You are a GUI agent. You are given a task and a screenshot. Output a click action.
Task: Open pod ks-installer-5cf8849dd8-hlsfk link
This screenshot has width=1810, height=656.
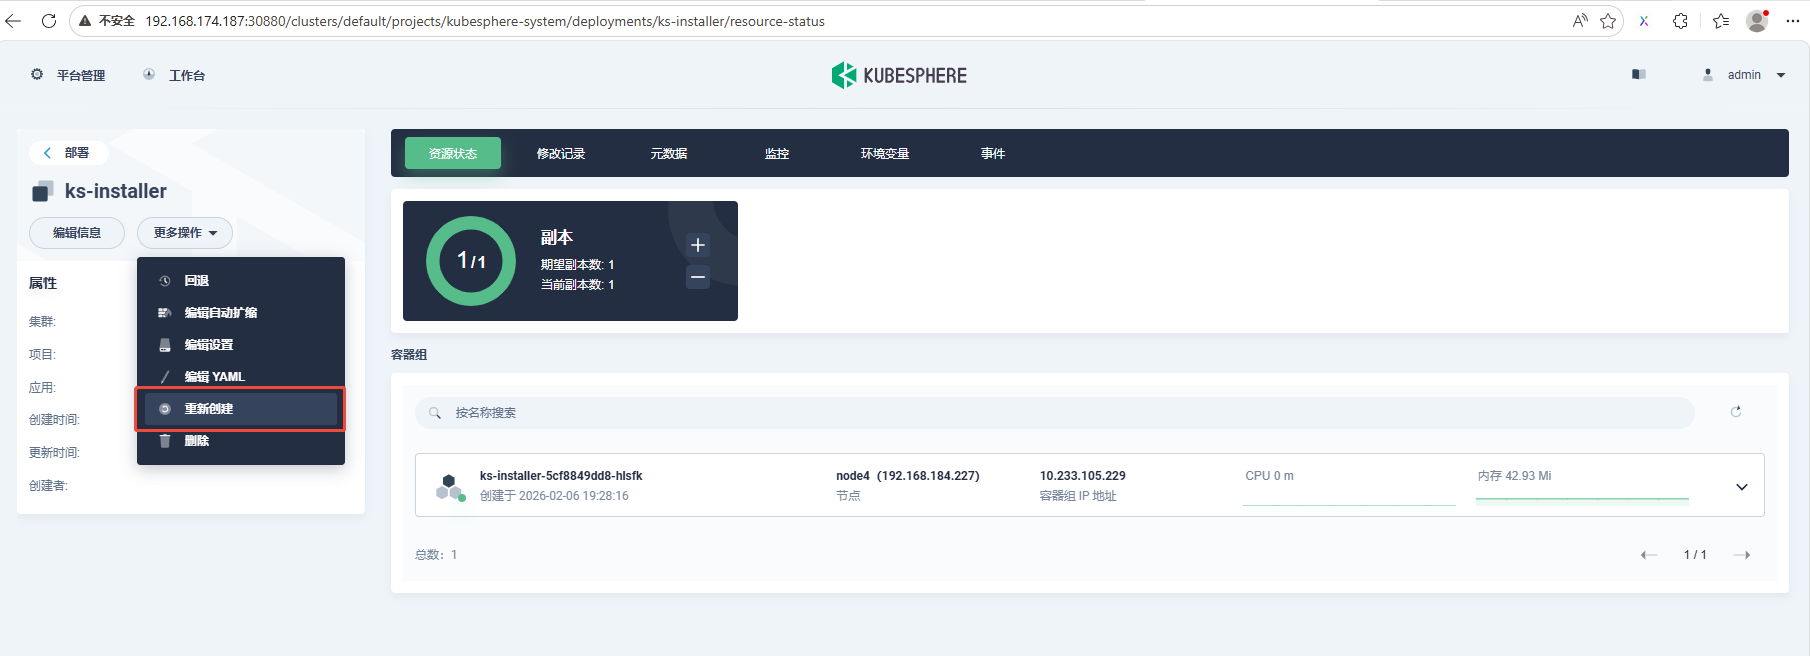click(561, 476)
